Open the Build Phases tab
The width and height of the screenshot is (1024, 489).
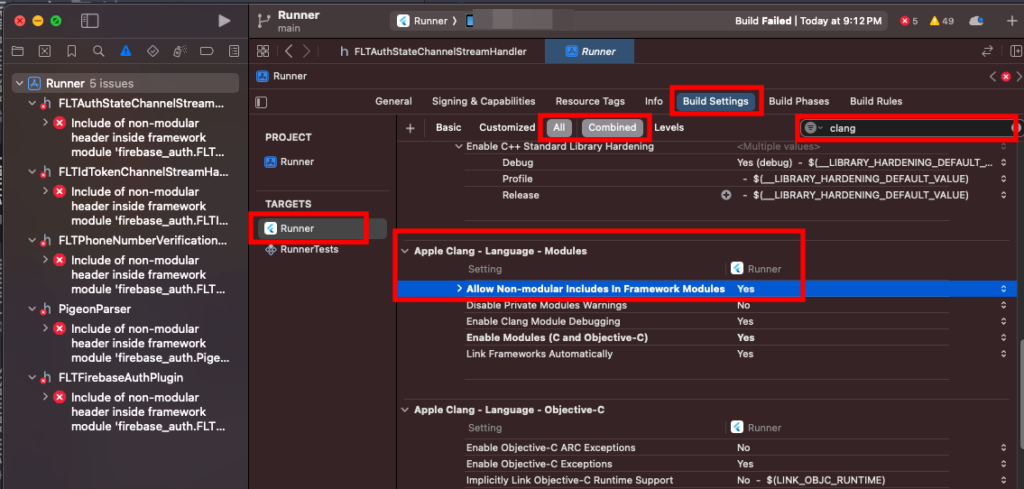click(x=799, y=101)
